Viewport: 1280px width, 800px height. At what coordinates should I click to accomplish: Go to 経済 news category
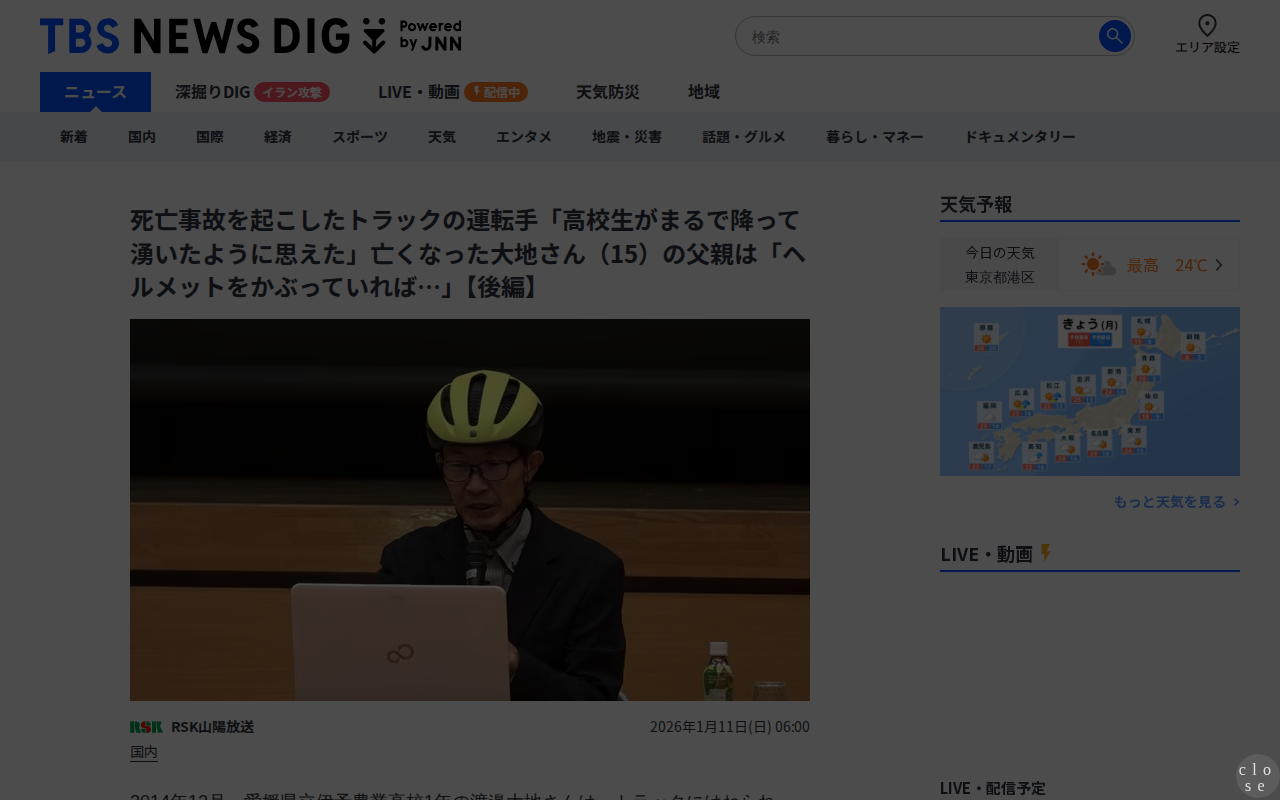[x=278, y=137]
